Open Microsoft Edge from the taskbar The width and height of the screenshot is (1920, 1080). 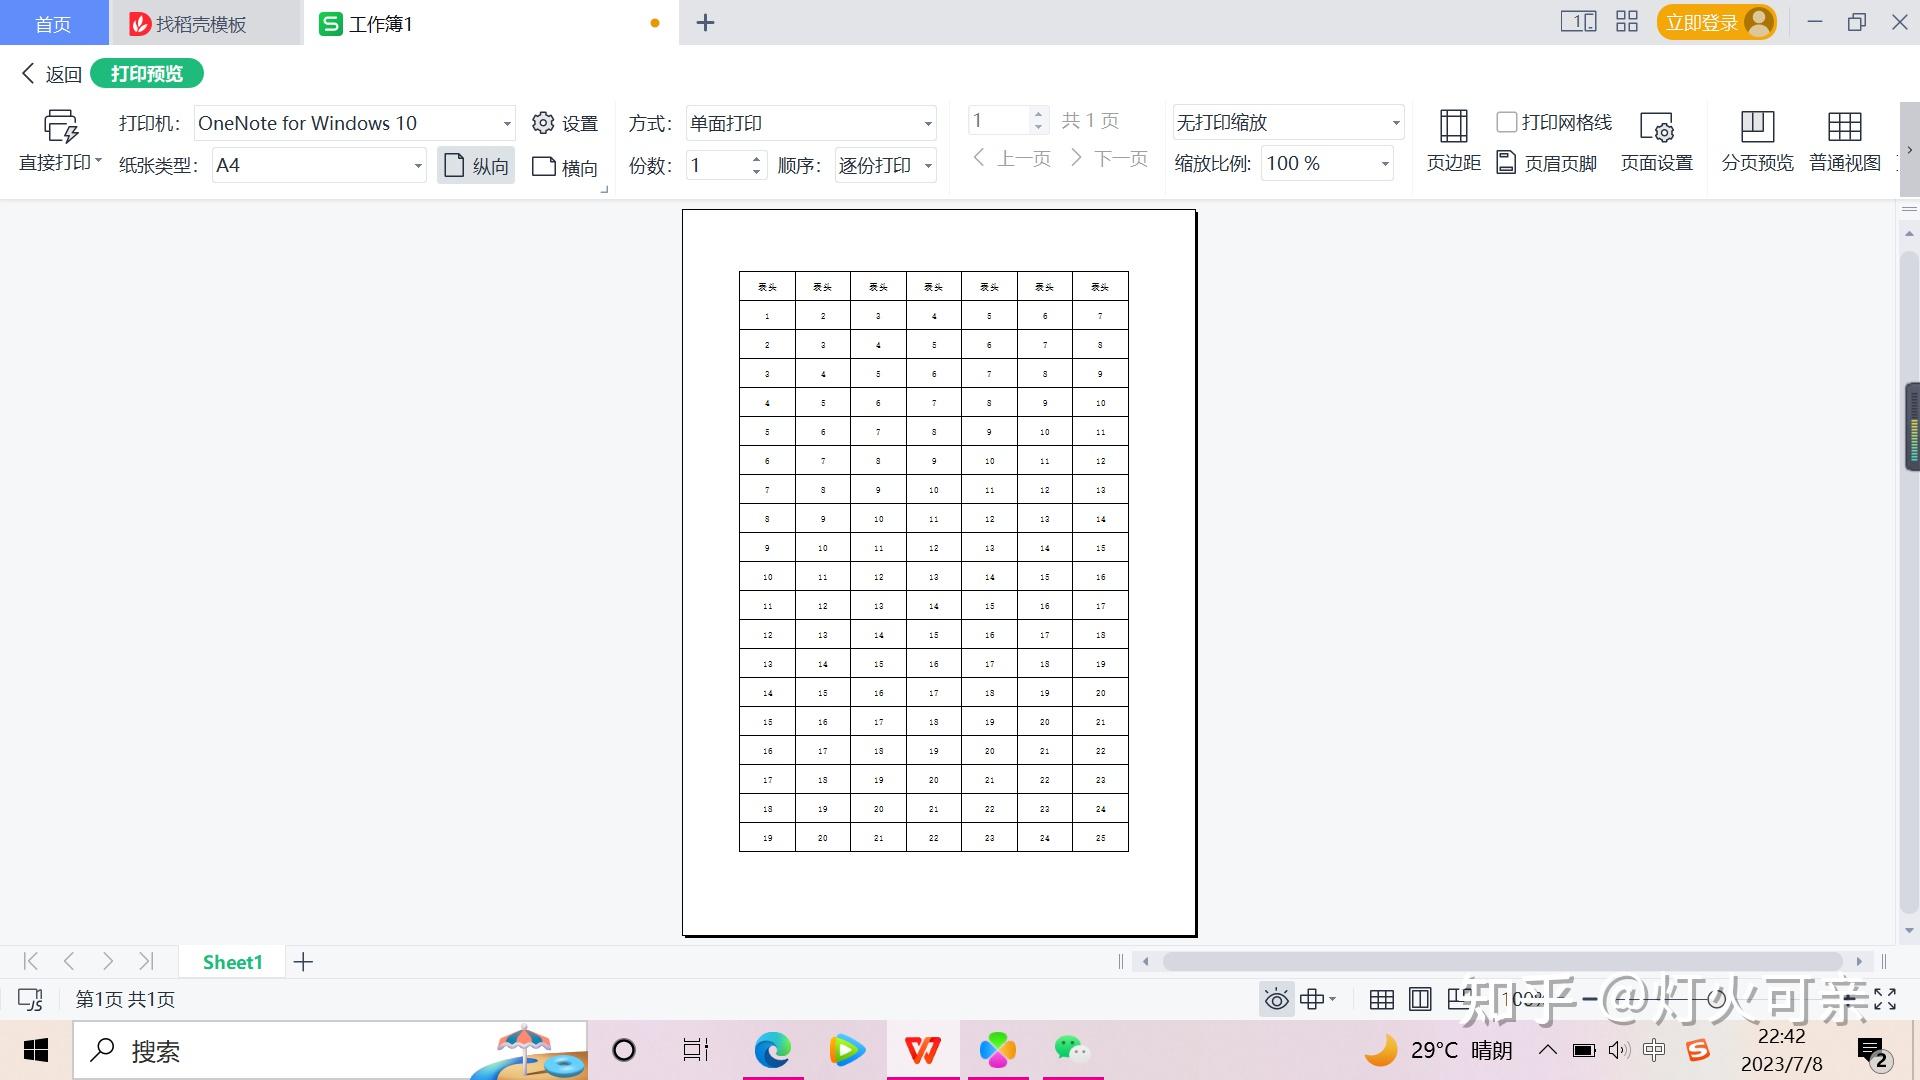(772, 1050)
